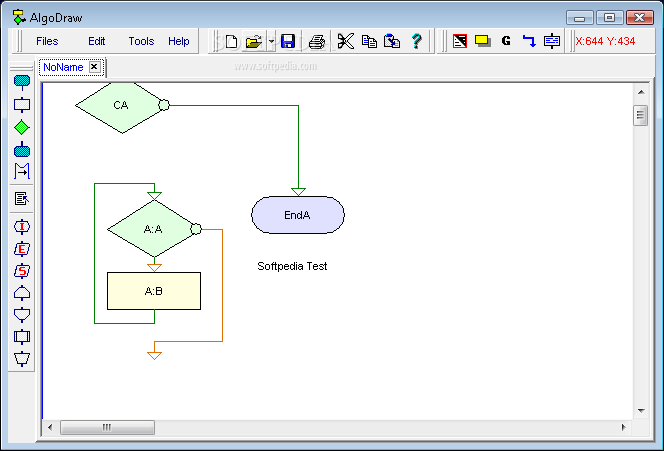Click the G toolbar icon
The image size is (664, 451).
506,41
